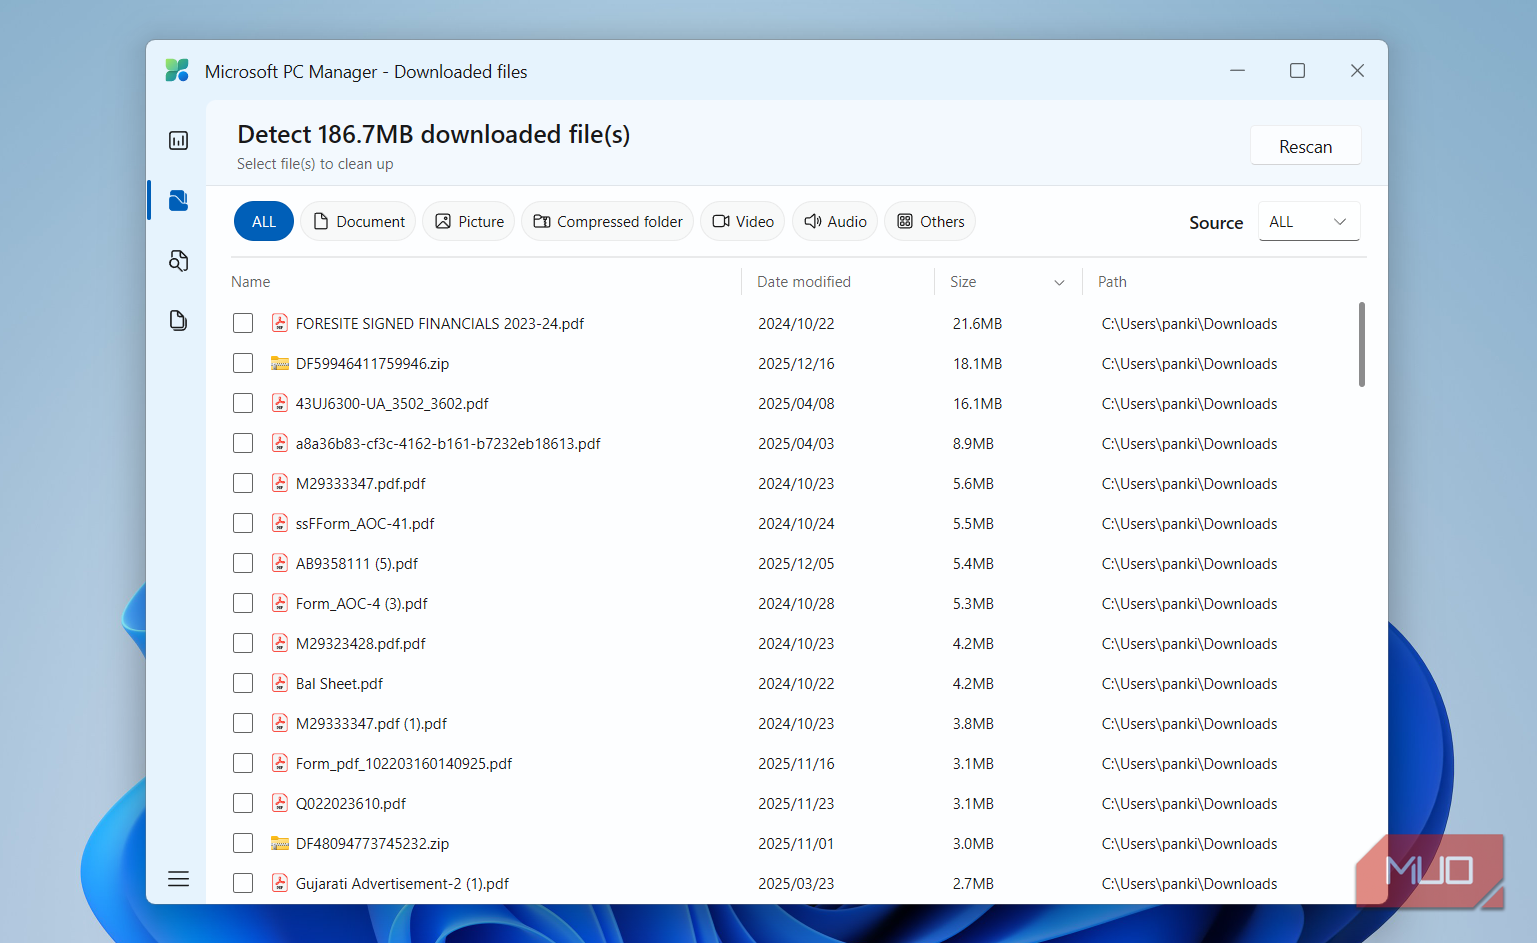Open the hamburger menu at sidebar bottom
The height and width of the screenshot is (943, 1537).
tap(178, 879)
